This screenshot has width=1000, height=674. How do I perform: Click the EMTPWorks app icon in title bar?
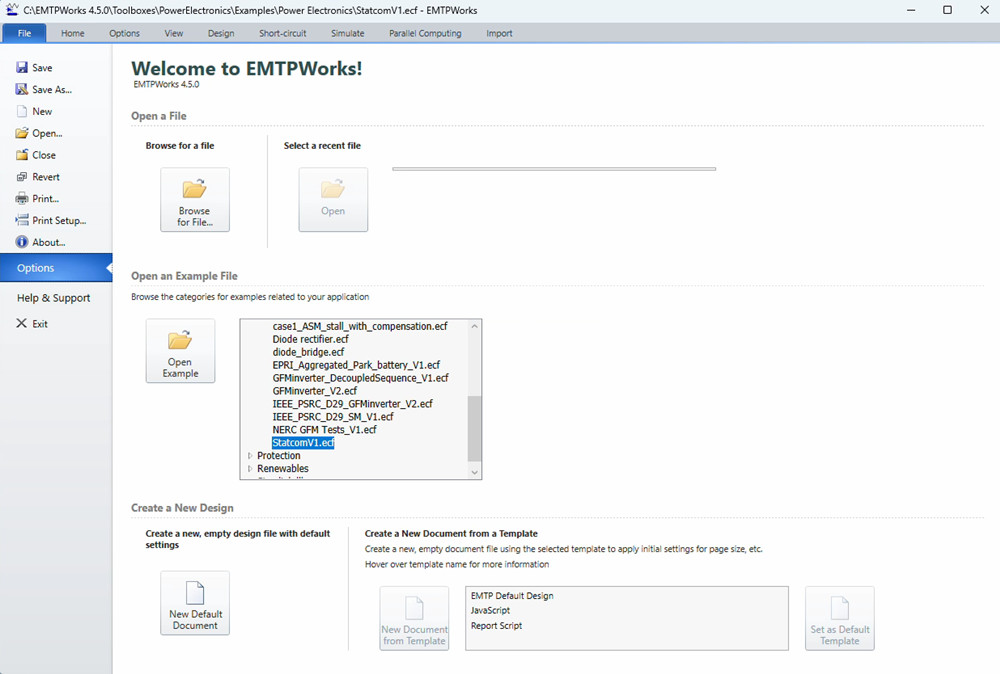click(12, 10)
